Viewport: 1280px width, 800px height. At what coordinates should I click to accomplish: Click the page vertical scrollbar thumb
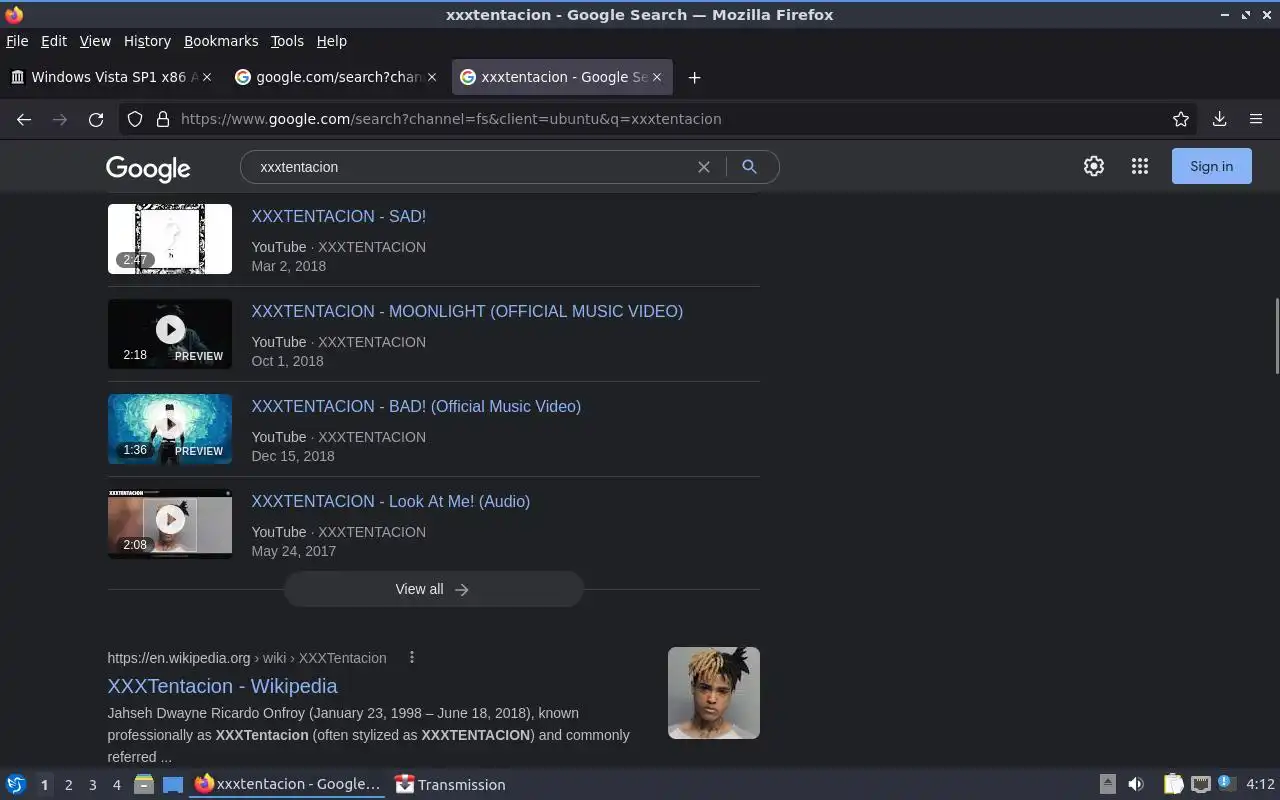pos(1276,336)
